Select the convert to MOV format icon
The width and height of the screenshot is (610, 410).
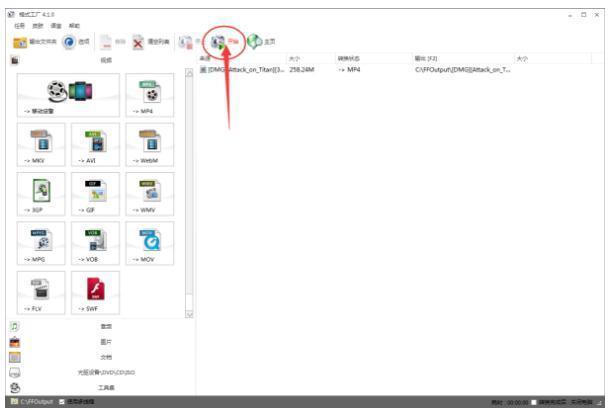(150, 242)
